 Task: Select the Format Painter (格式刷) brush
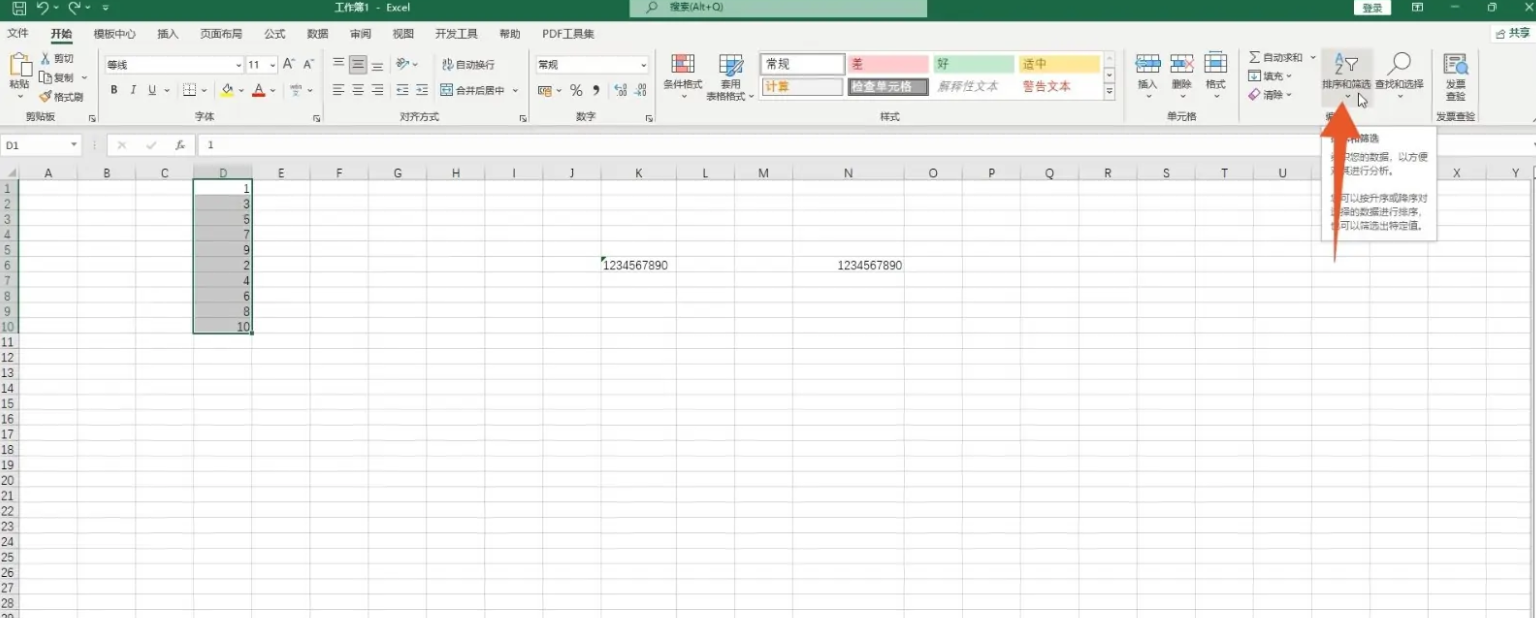coord(61,97)
